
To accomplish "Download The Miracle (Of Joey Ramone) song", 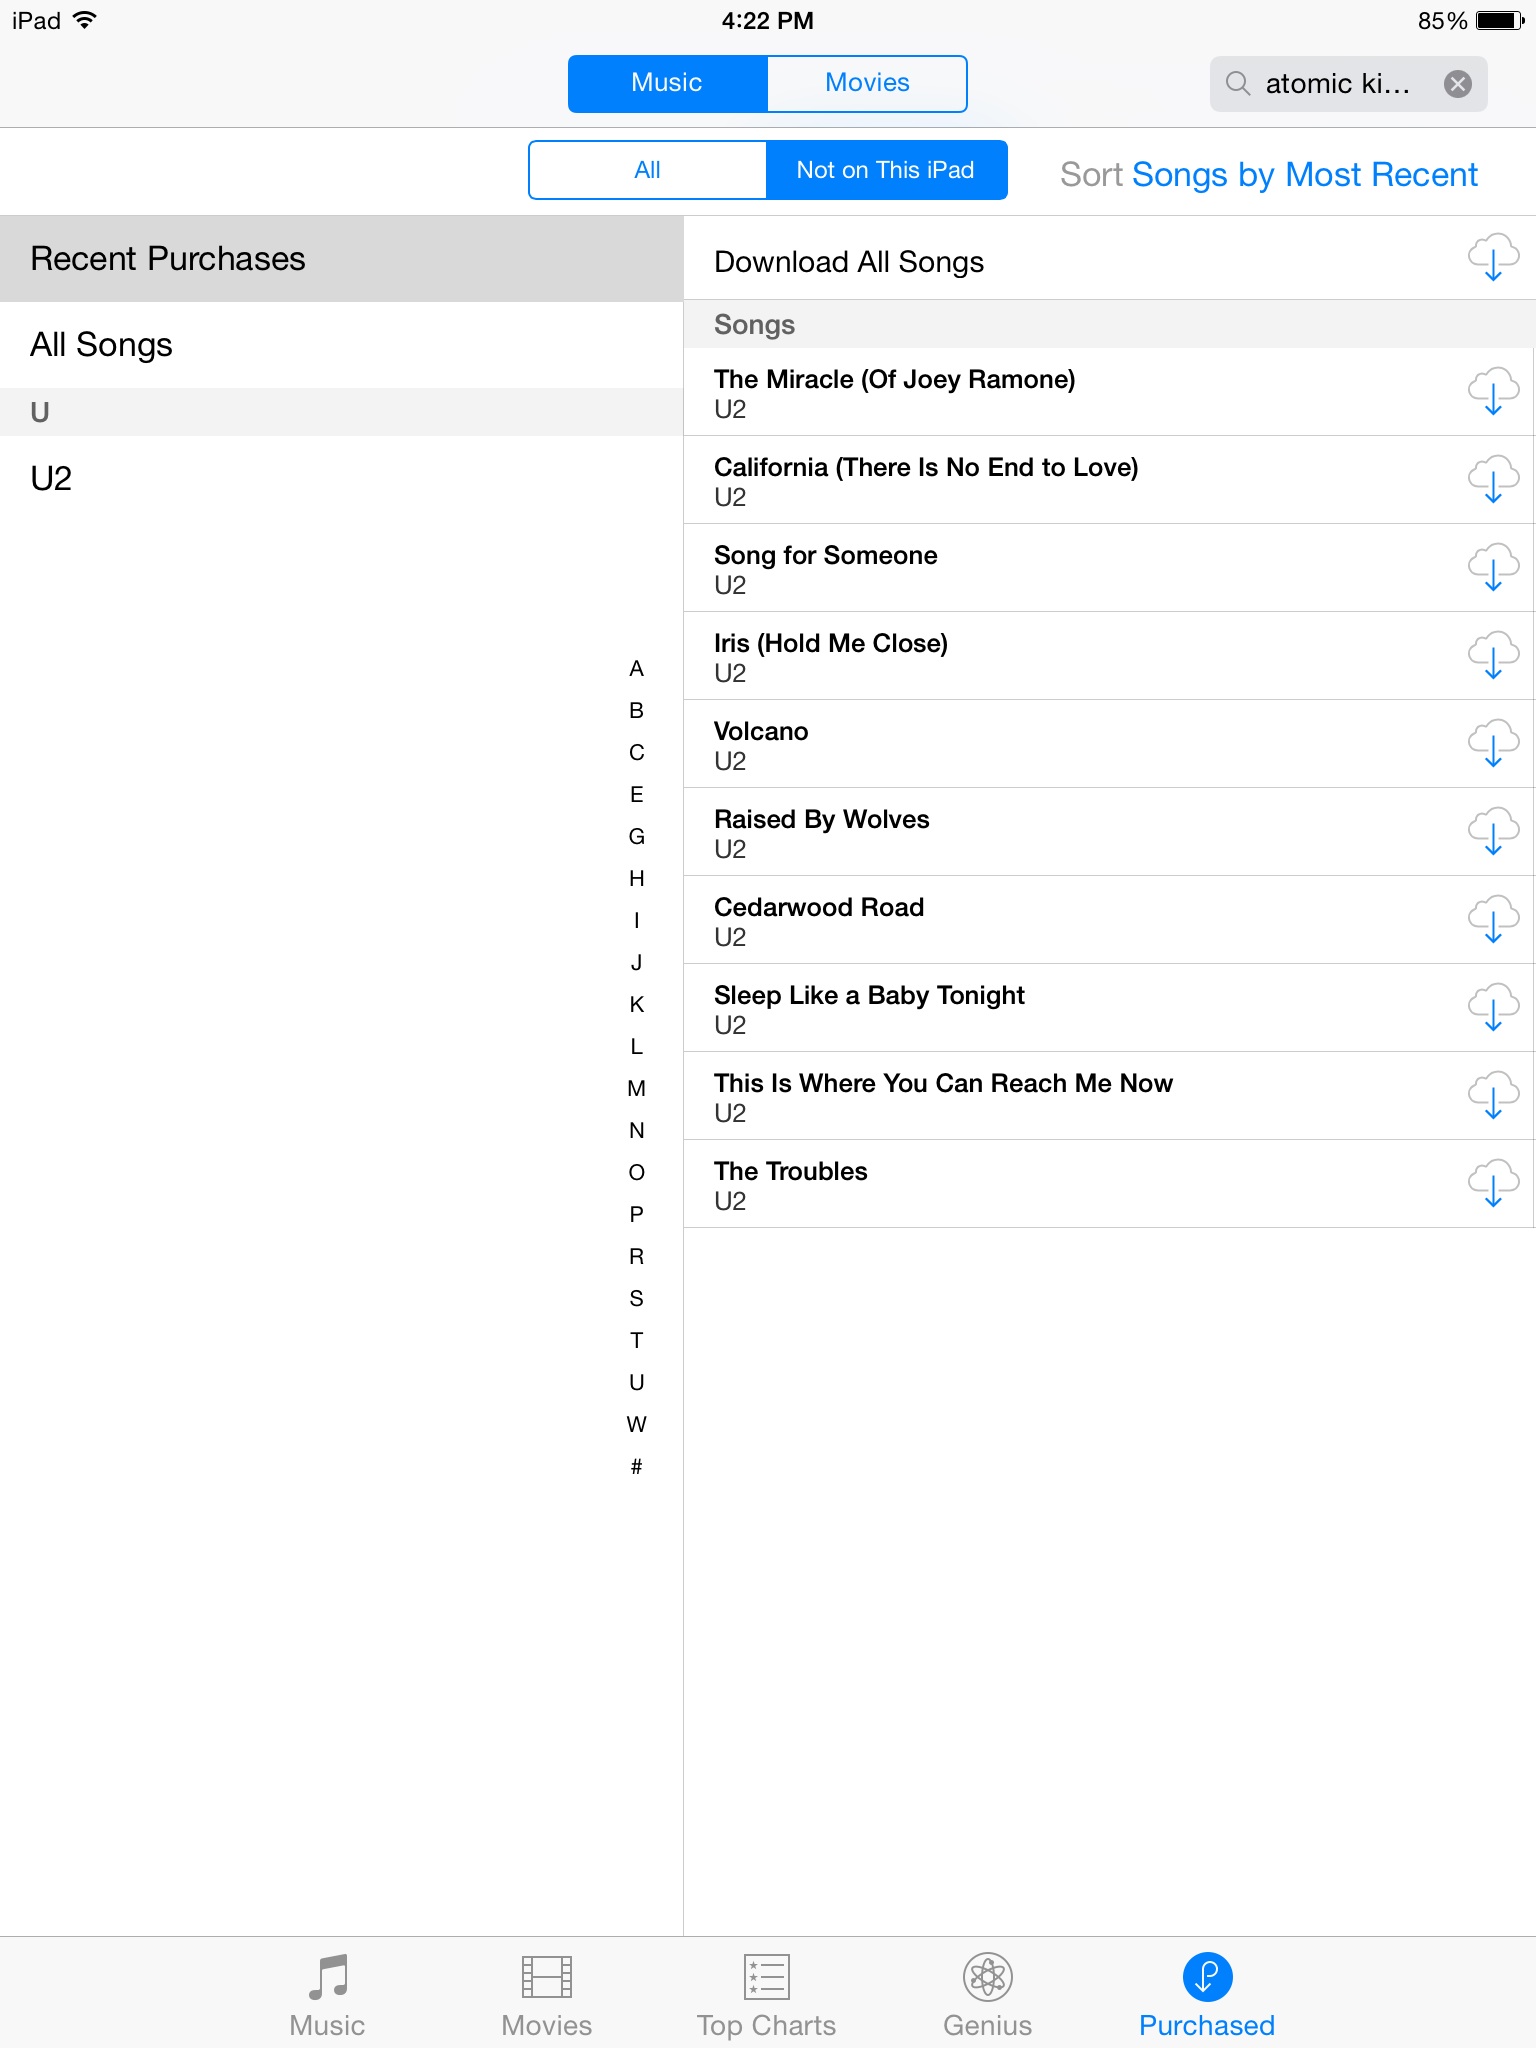I will point(1492,392).
